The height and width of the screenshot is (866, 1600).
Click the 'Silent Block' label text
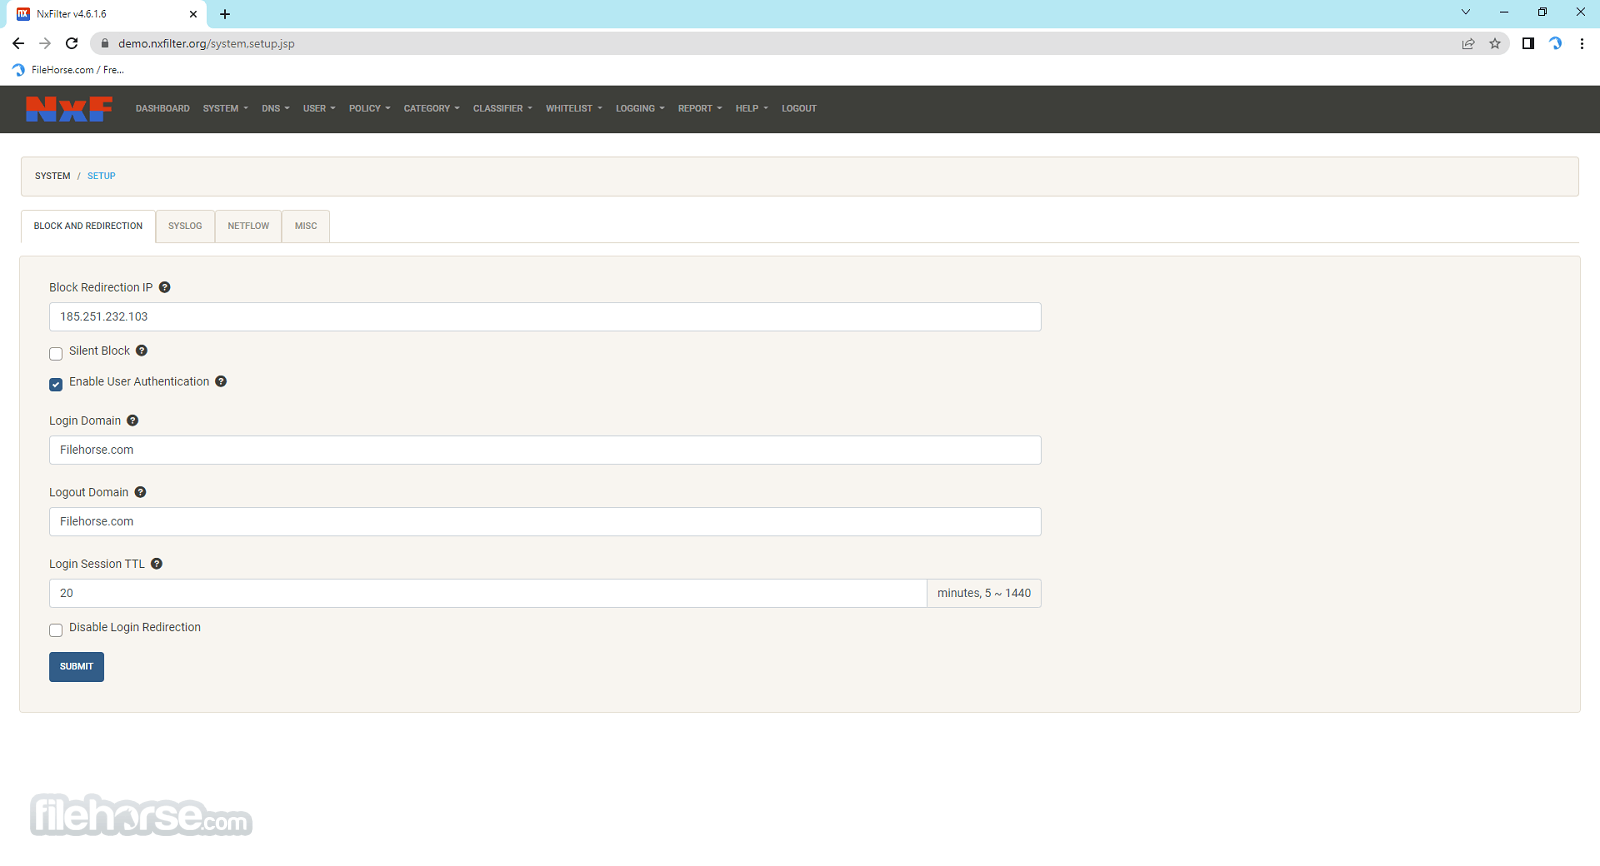click(x=99, y=351)
